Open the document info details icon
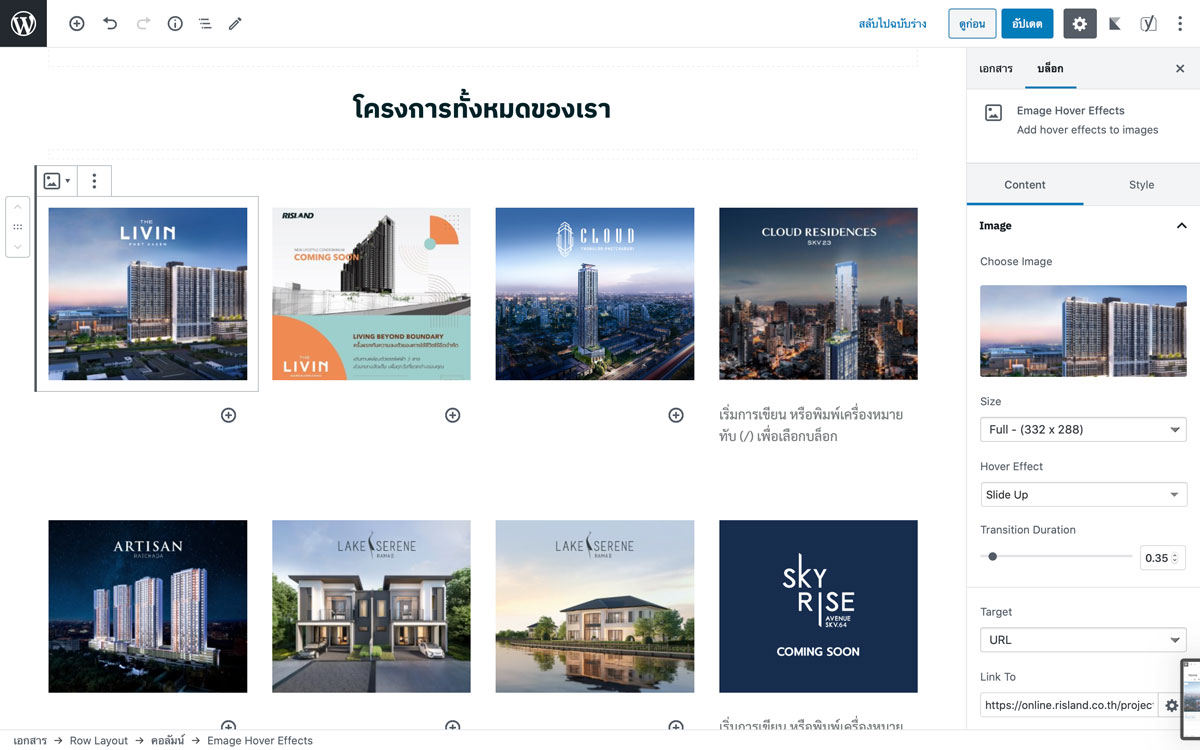This screenshot has height=750, width=1200. click(175, 23)
